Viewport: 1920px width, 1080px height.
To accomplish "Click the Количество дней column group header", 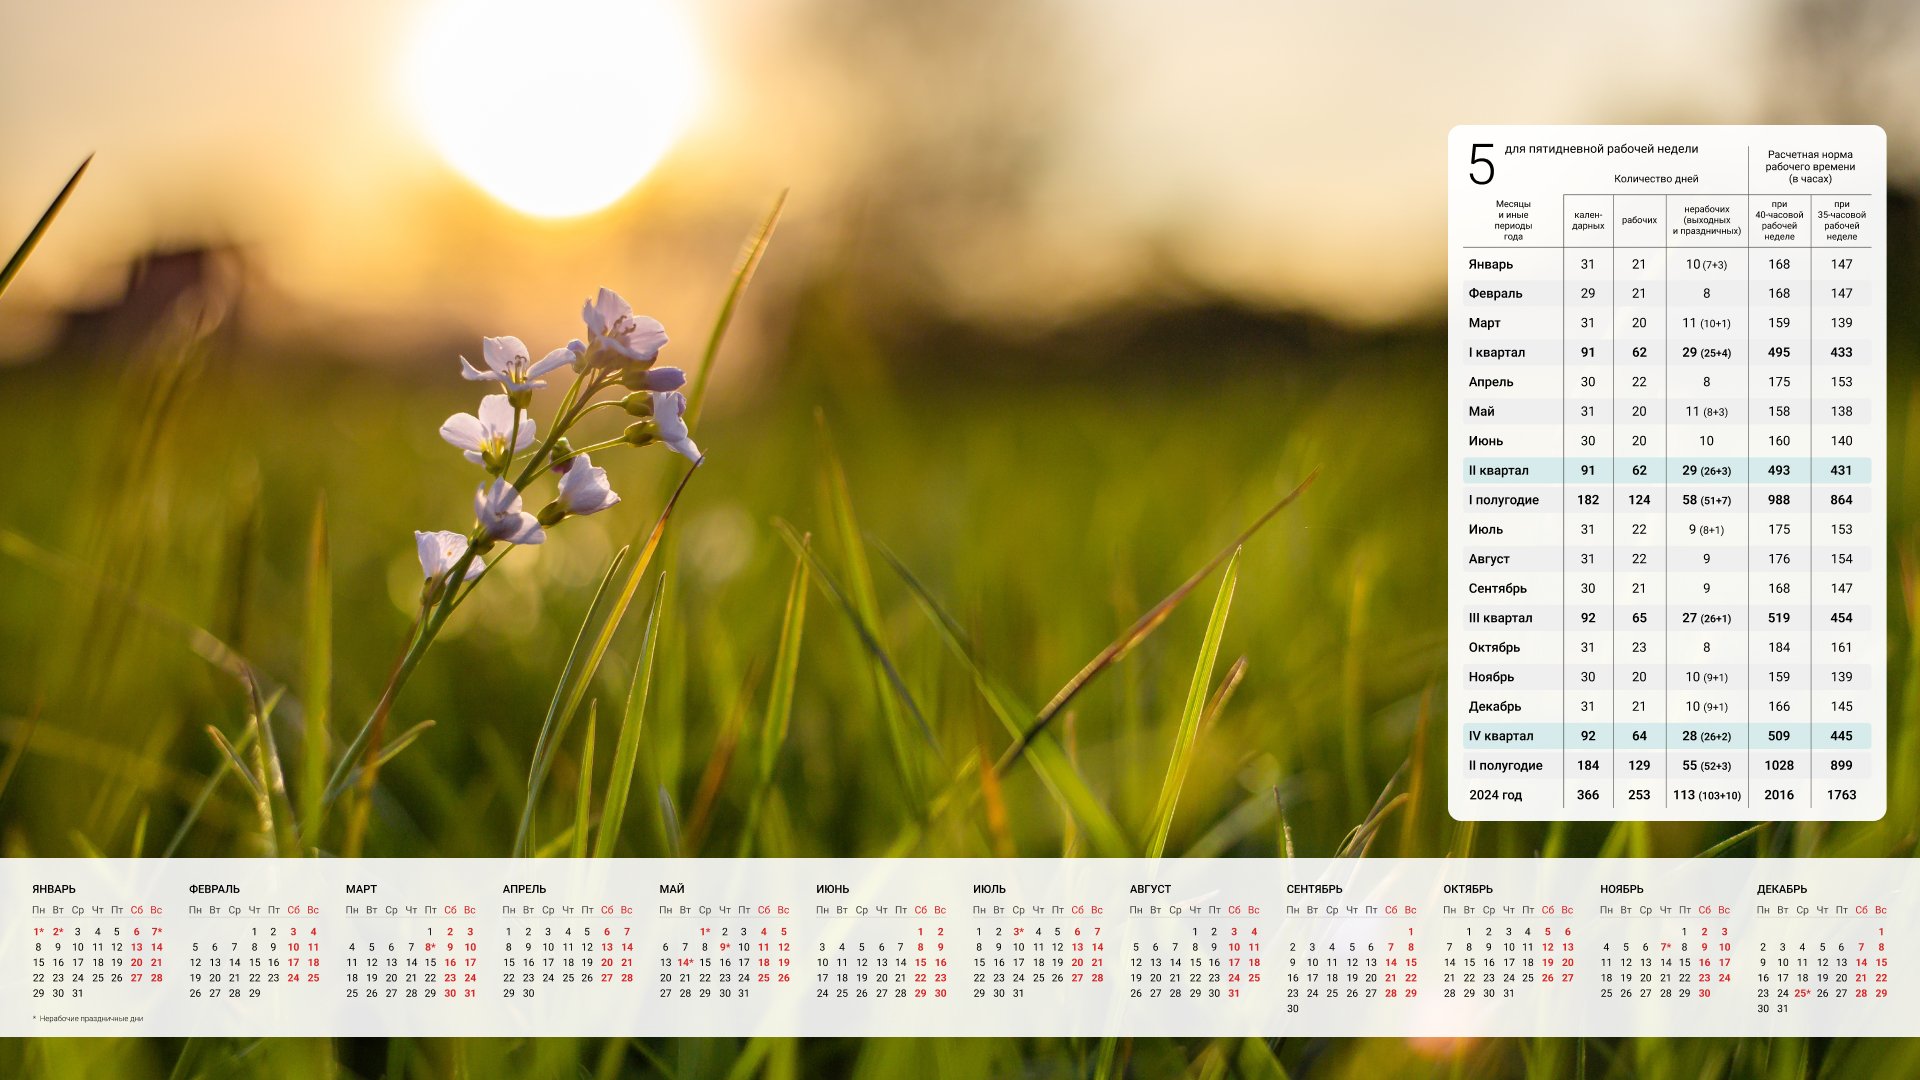I will tap(1656, 179).
